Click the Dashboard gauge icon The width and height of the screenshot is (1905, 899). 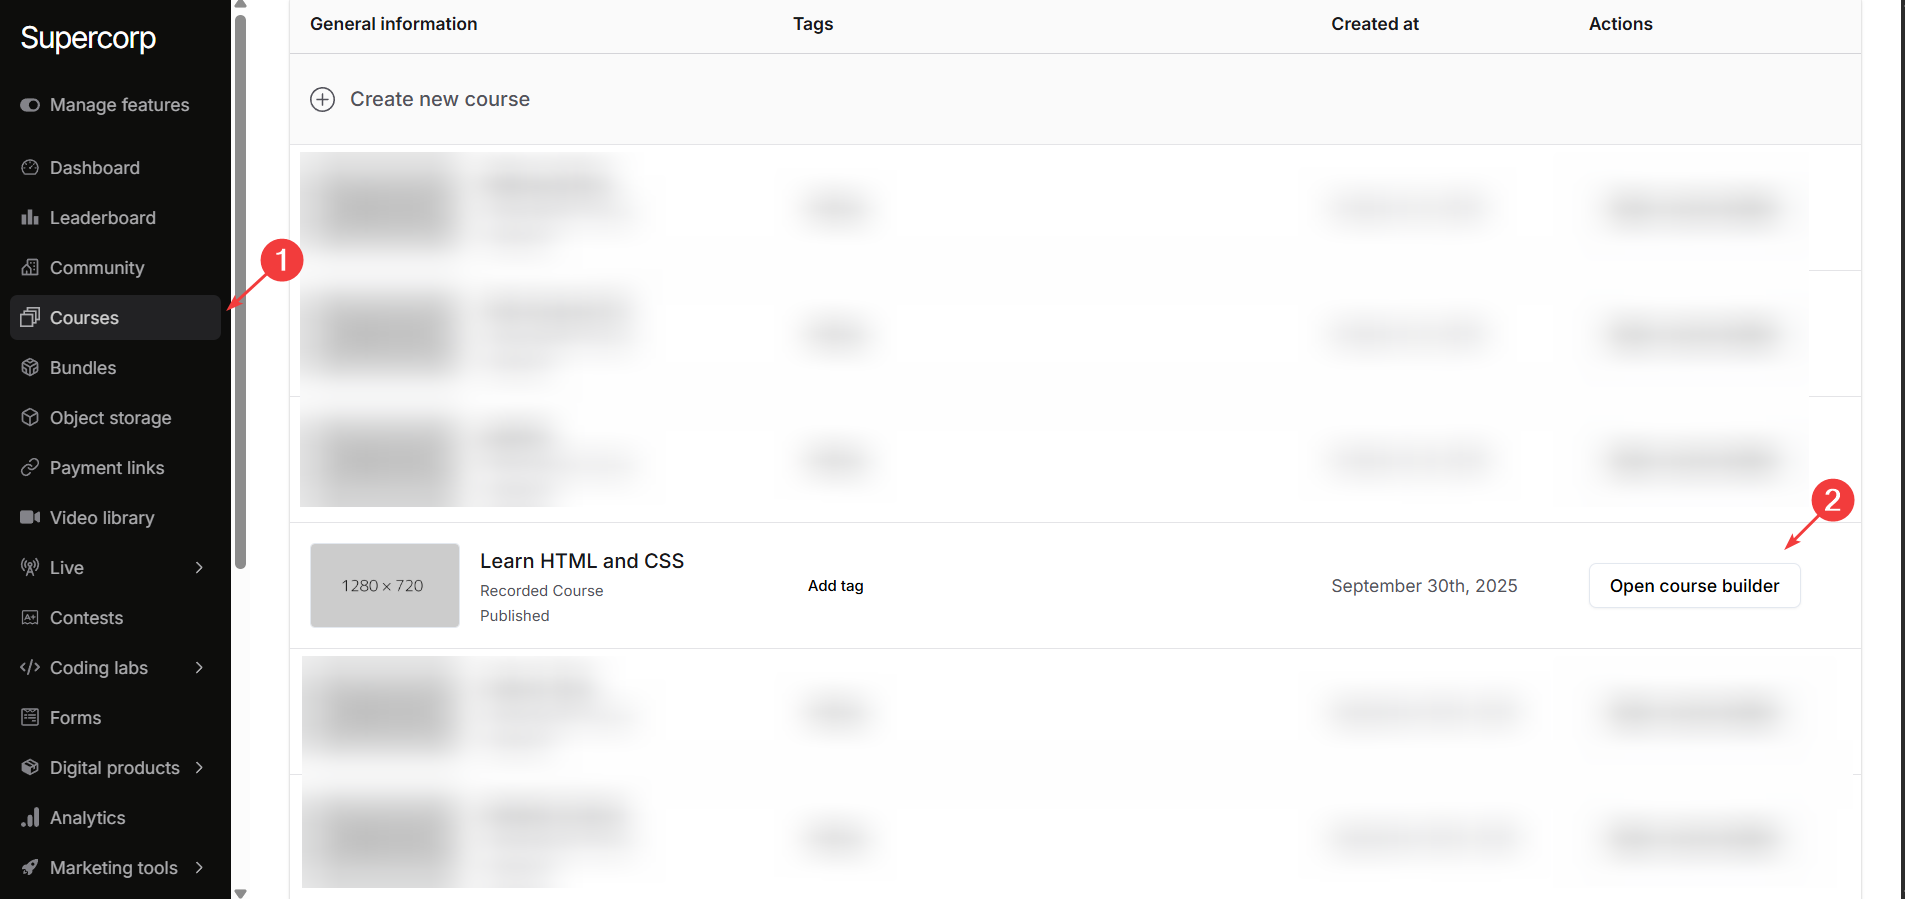pyautogui.click(x=30, y=168)
